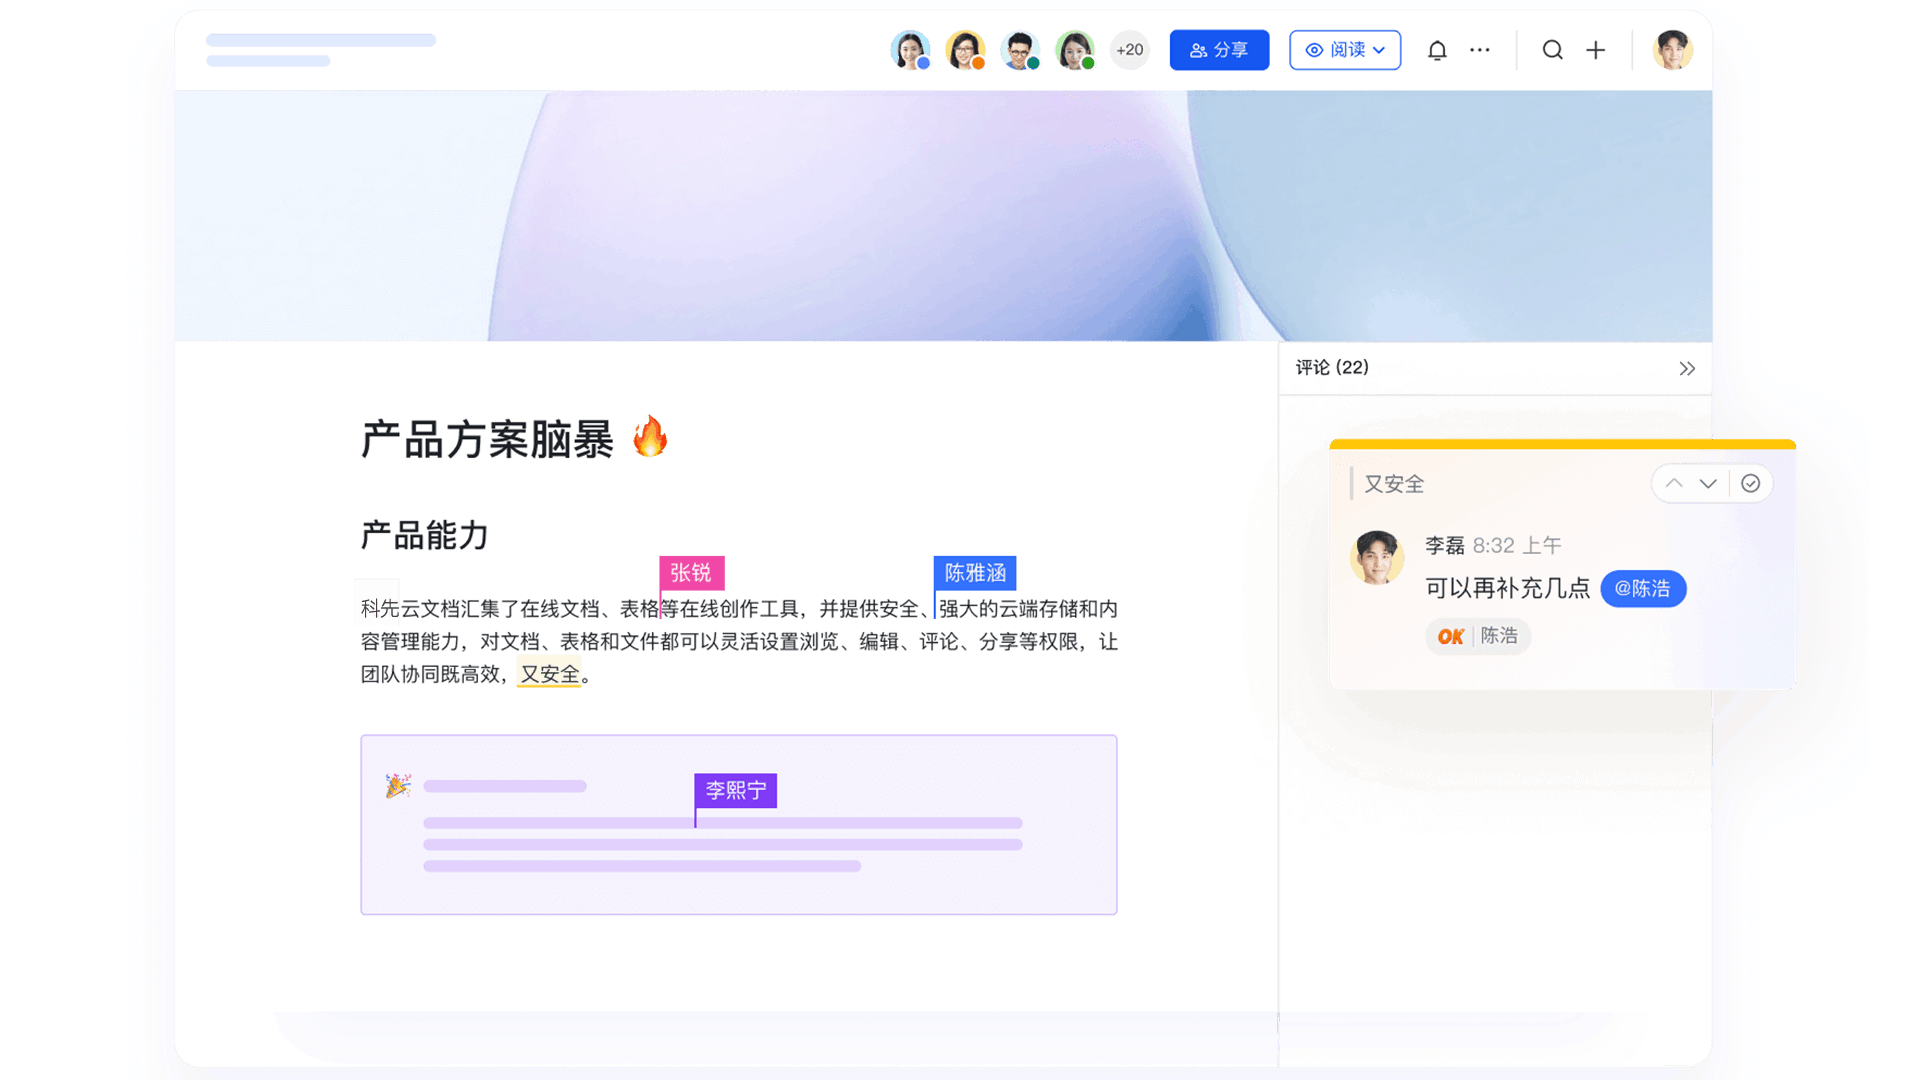The width and height of the screenshot is (1920, 1080).
Task: Click the plus icon to create new
Action: 1596,50
